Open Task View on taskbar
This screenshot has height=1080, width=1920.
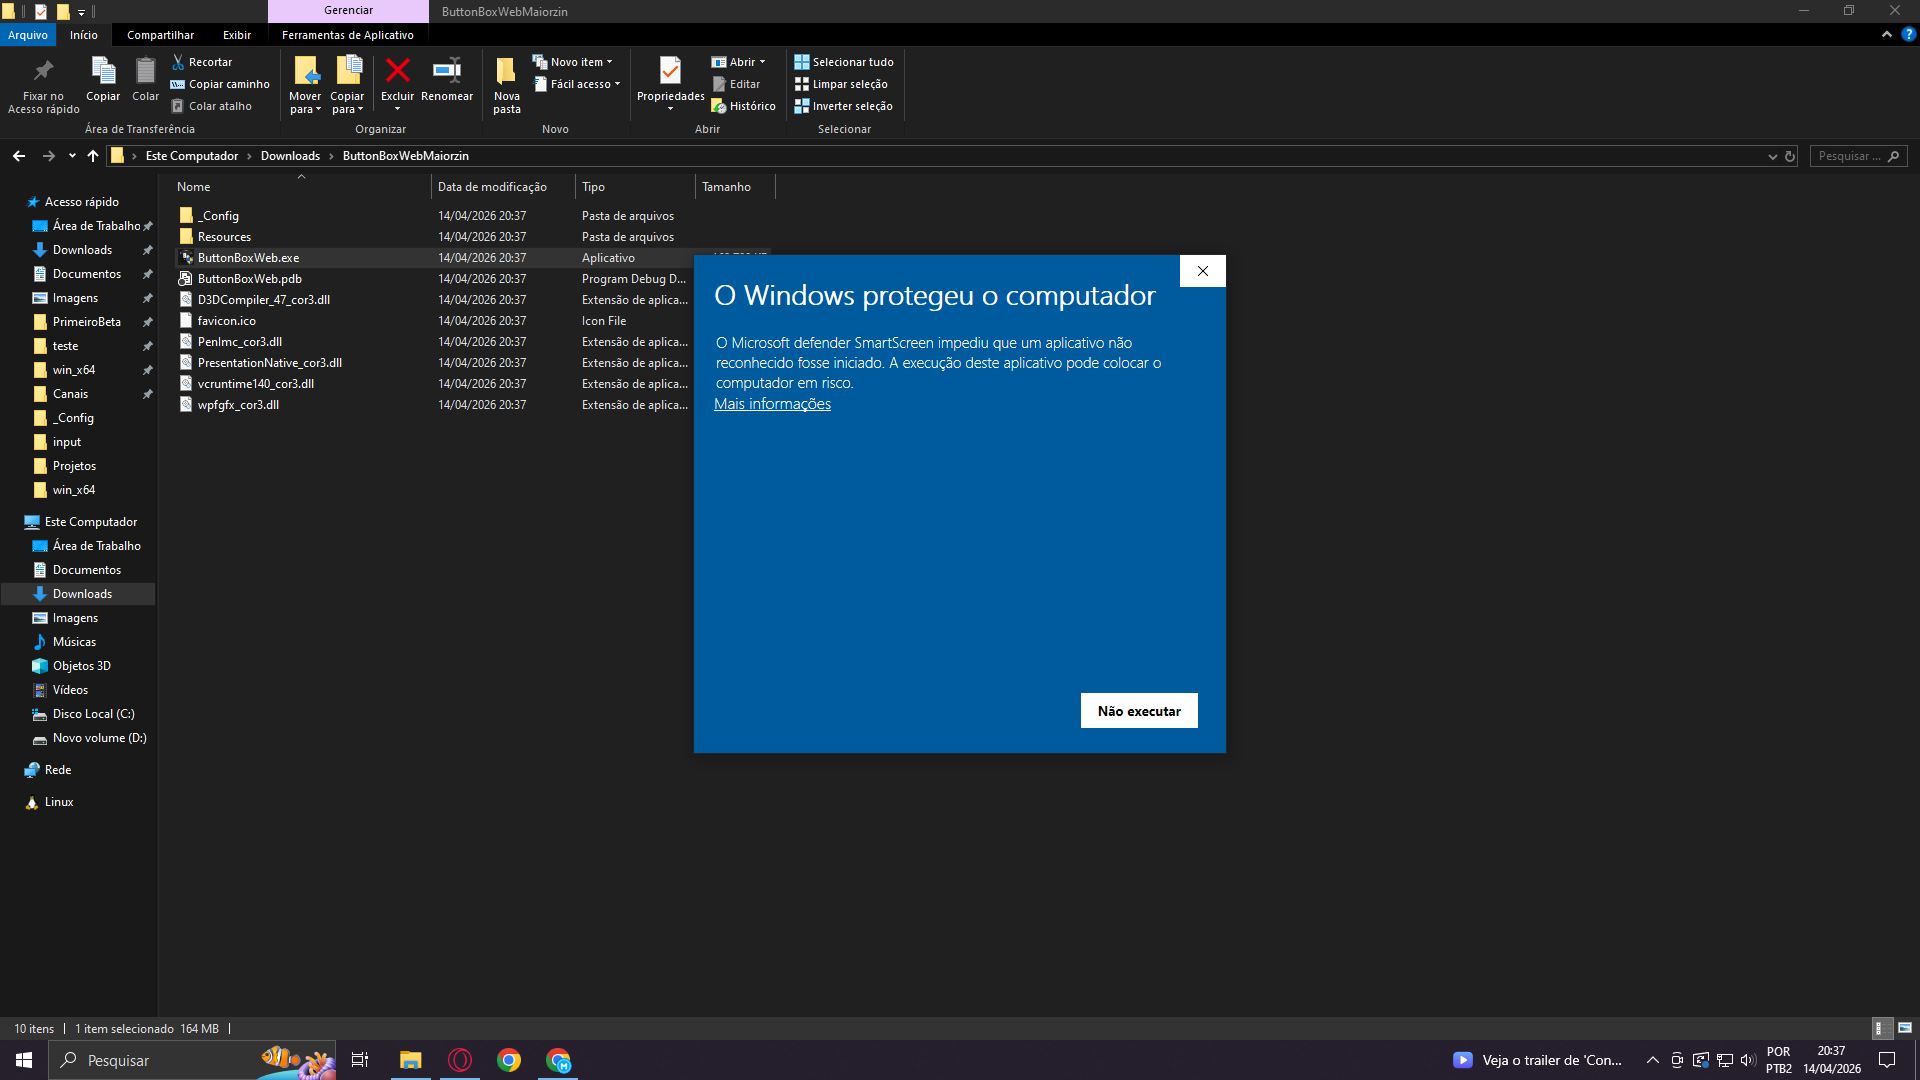tap(360, 1060)
